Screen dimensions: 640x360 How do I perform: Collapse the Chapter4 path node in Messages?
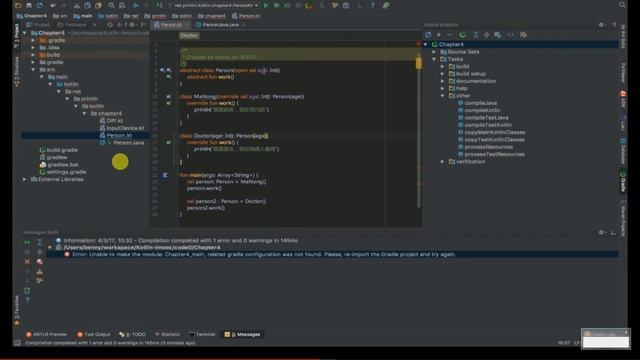click(x=50, y=247)
